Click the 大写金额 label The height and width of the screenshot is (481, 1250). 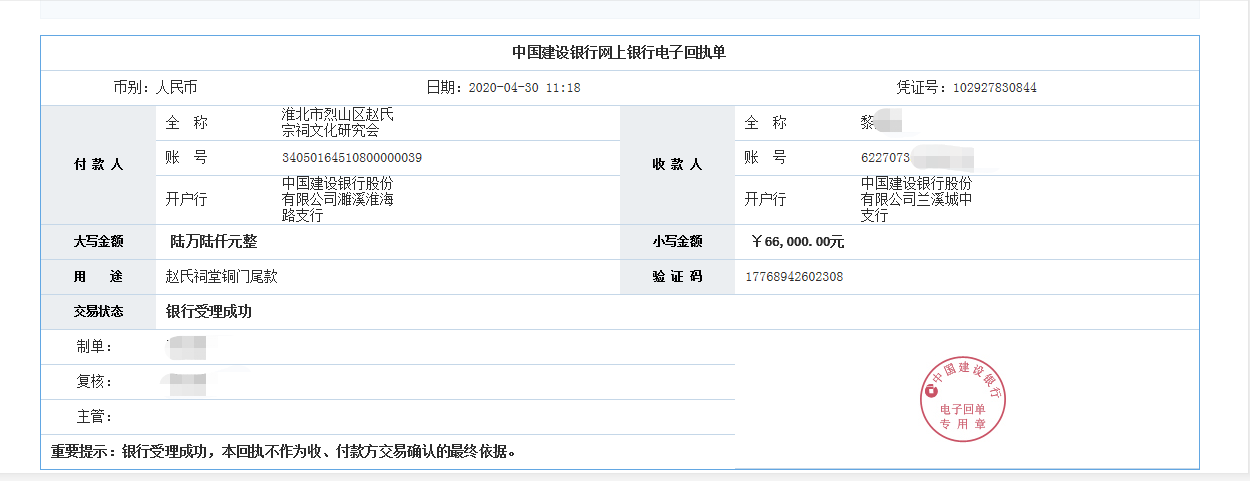98,241
